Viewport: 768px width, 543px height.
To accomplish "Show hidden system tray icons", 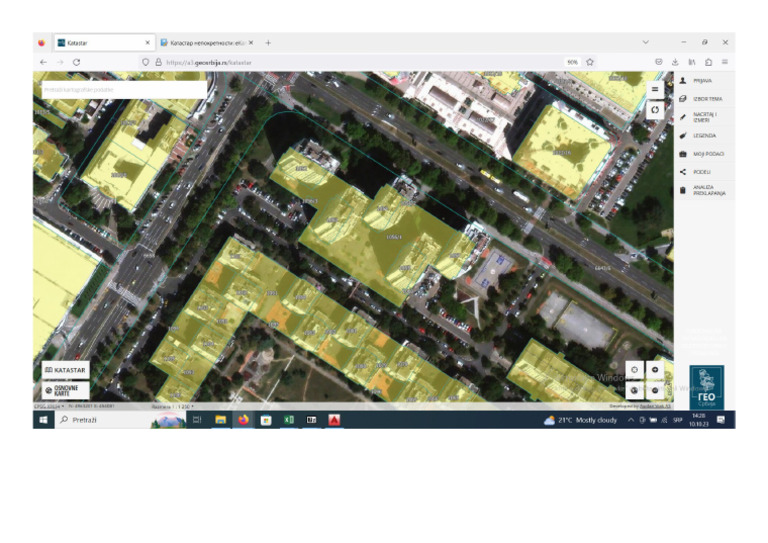I will coord(631,420).
